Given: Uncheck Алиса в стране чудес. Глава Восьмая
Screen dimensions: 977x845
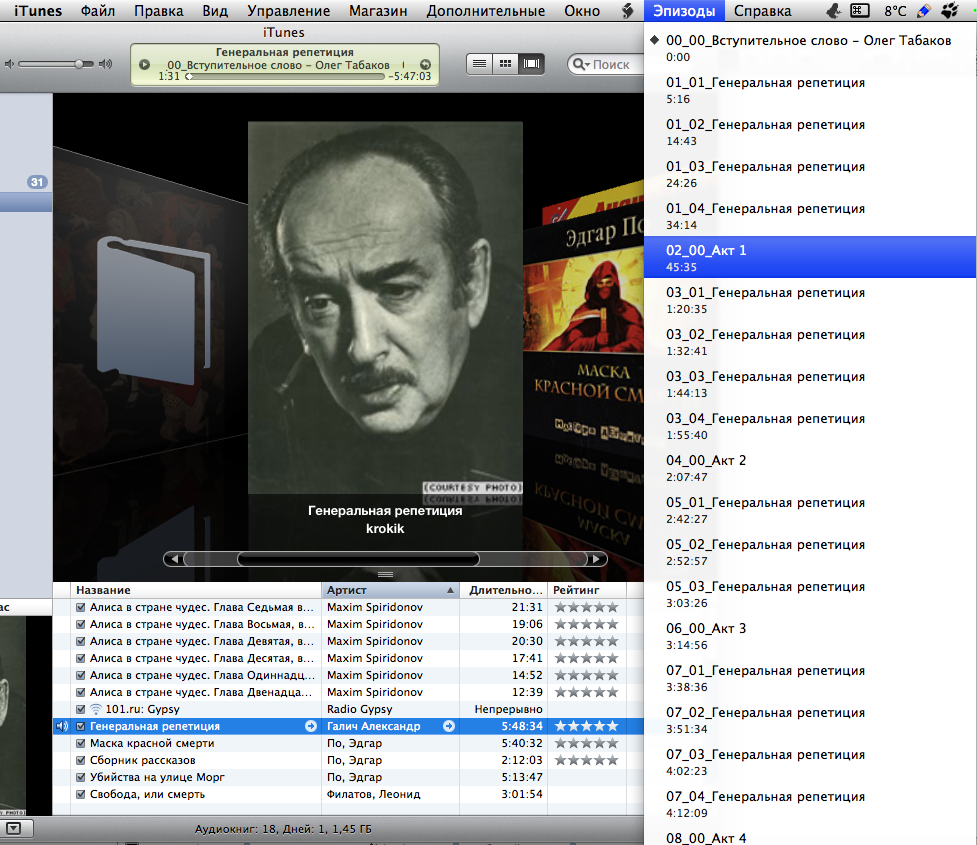Looking at the screenshot, I should pyautogui.click(x=80, y=624).
